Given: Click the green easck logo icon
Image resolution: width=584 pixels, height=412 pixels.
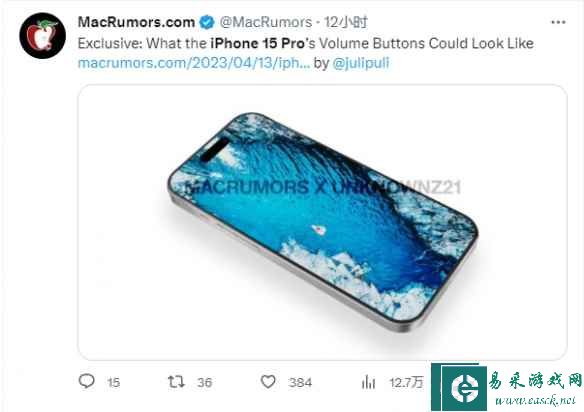Looking at the screenshot, I should (x=464, y=388).
